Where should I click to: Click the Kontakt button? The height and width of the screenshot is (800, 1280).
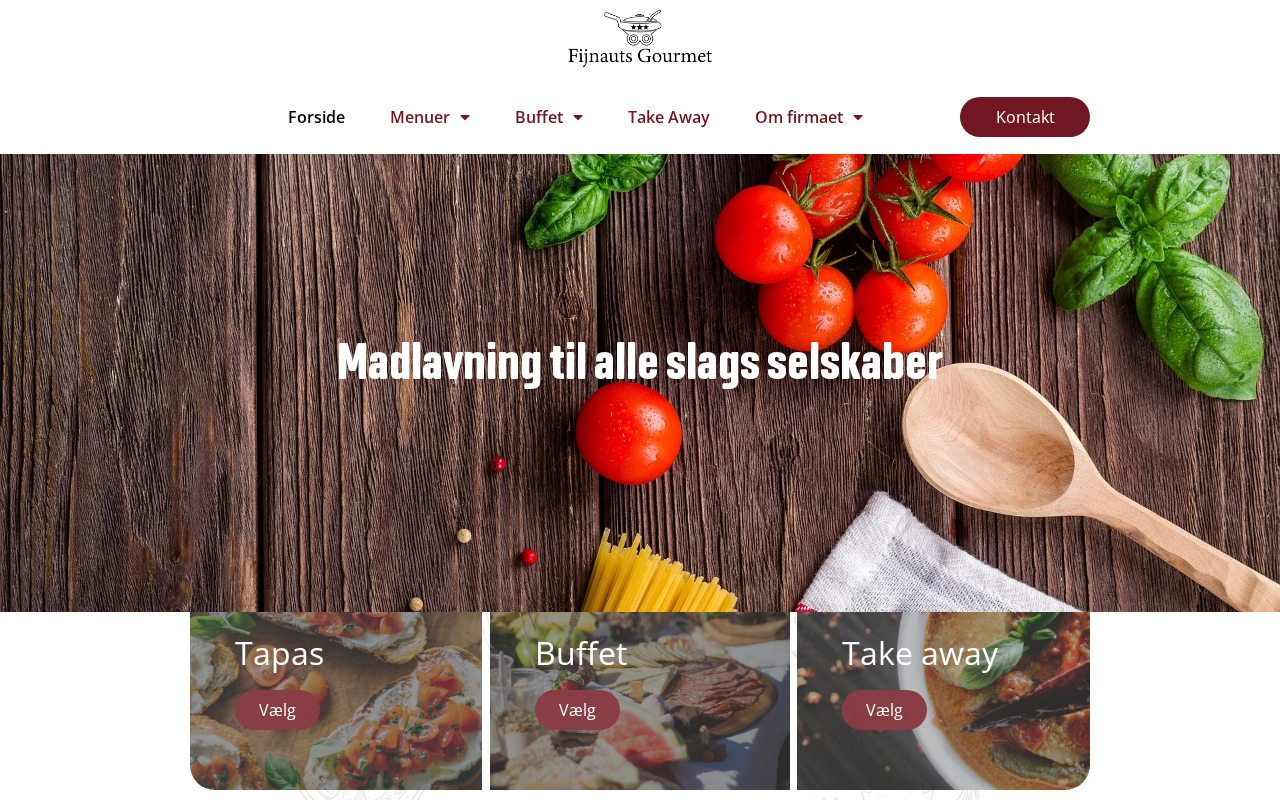(x=1025, y=117)
